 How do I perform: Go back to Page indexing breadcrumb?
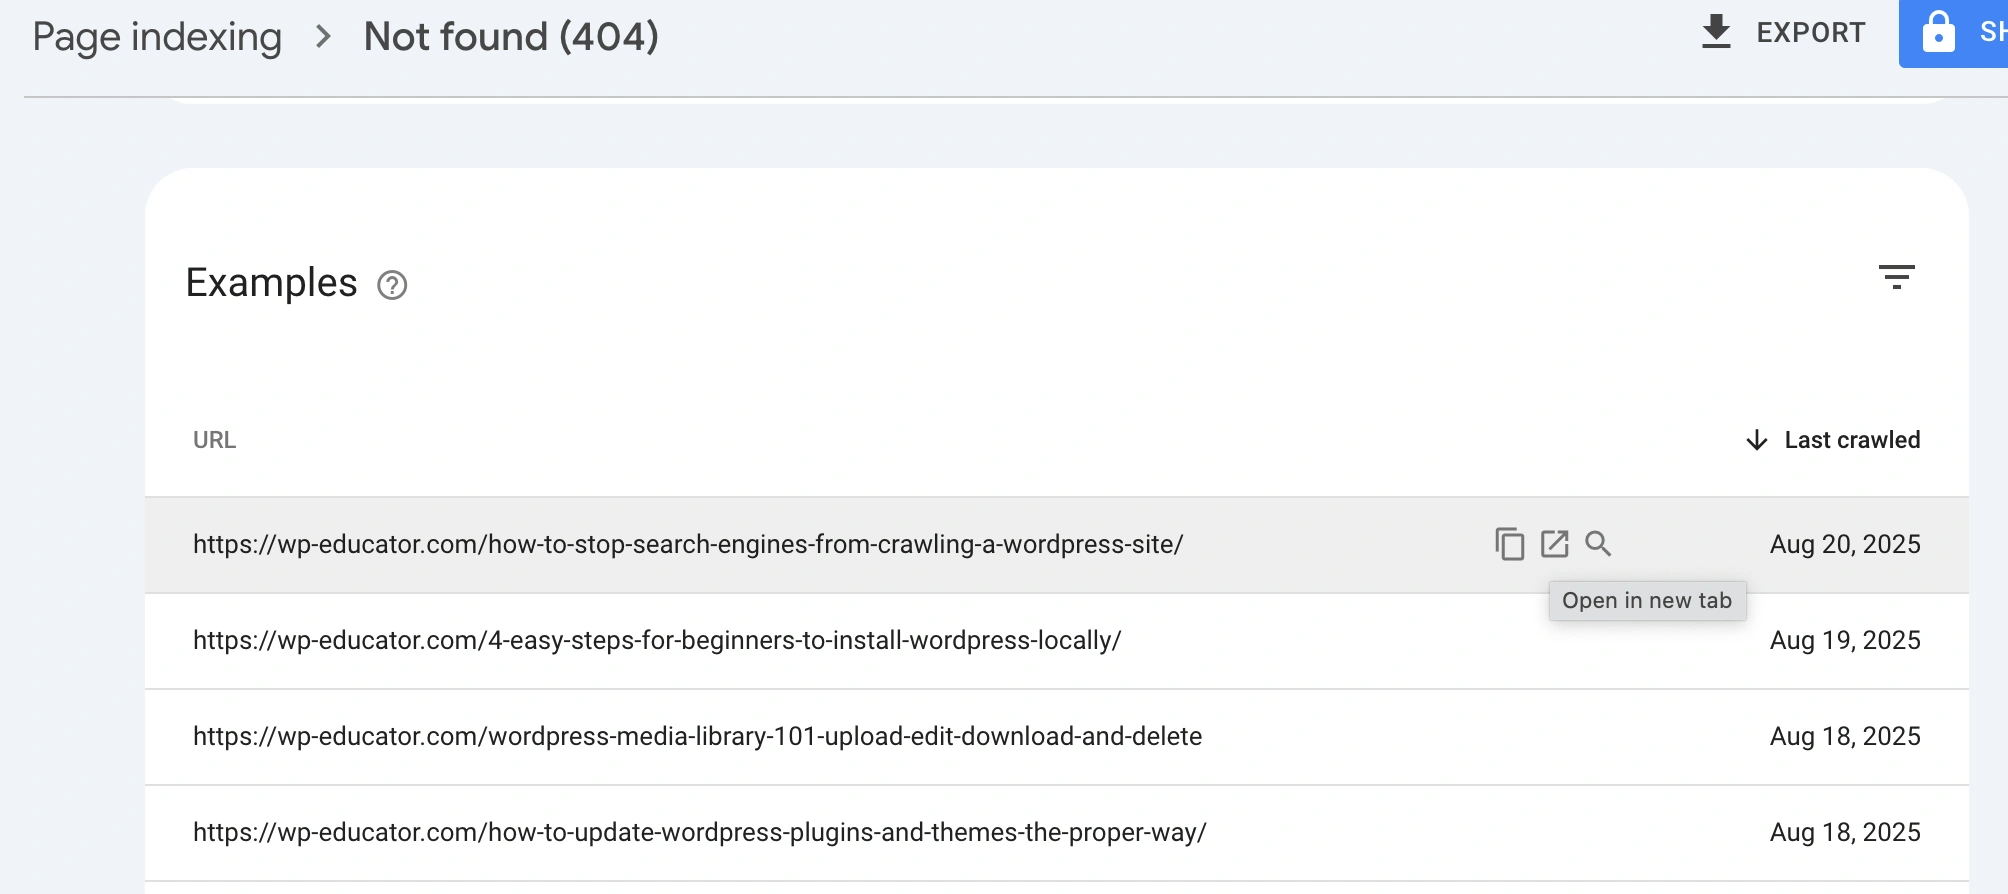pos(157,37)
